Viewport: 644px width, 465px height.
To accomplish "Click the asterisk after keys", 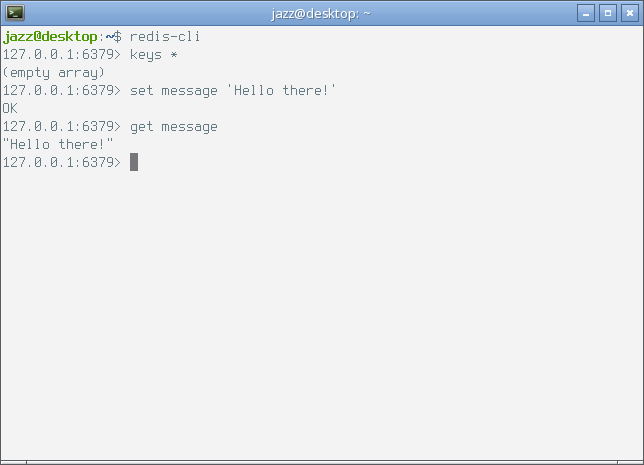I will (174, 55).
